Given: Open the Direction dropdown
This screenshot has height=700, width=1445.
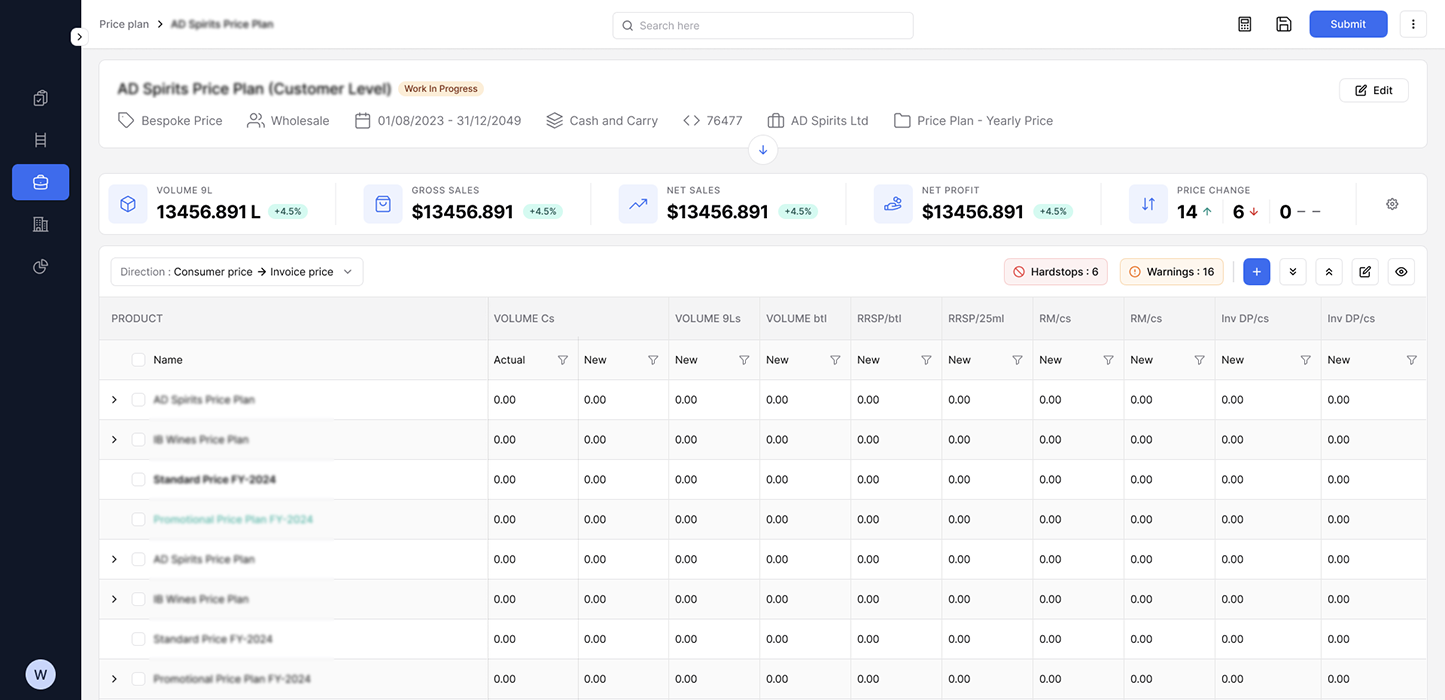Looking at the screenshot, I should 237,272.
